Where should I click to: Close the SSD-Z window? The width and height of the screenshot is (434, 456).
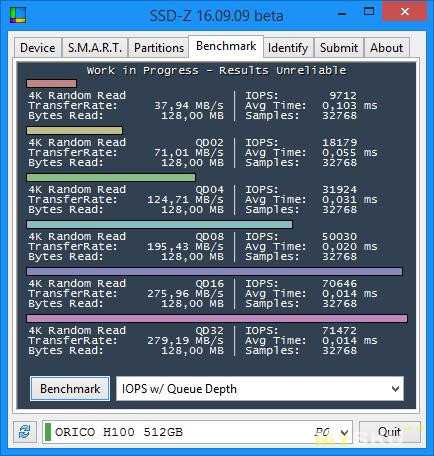pyautogui.click(x=404, y=12)
